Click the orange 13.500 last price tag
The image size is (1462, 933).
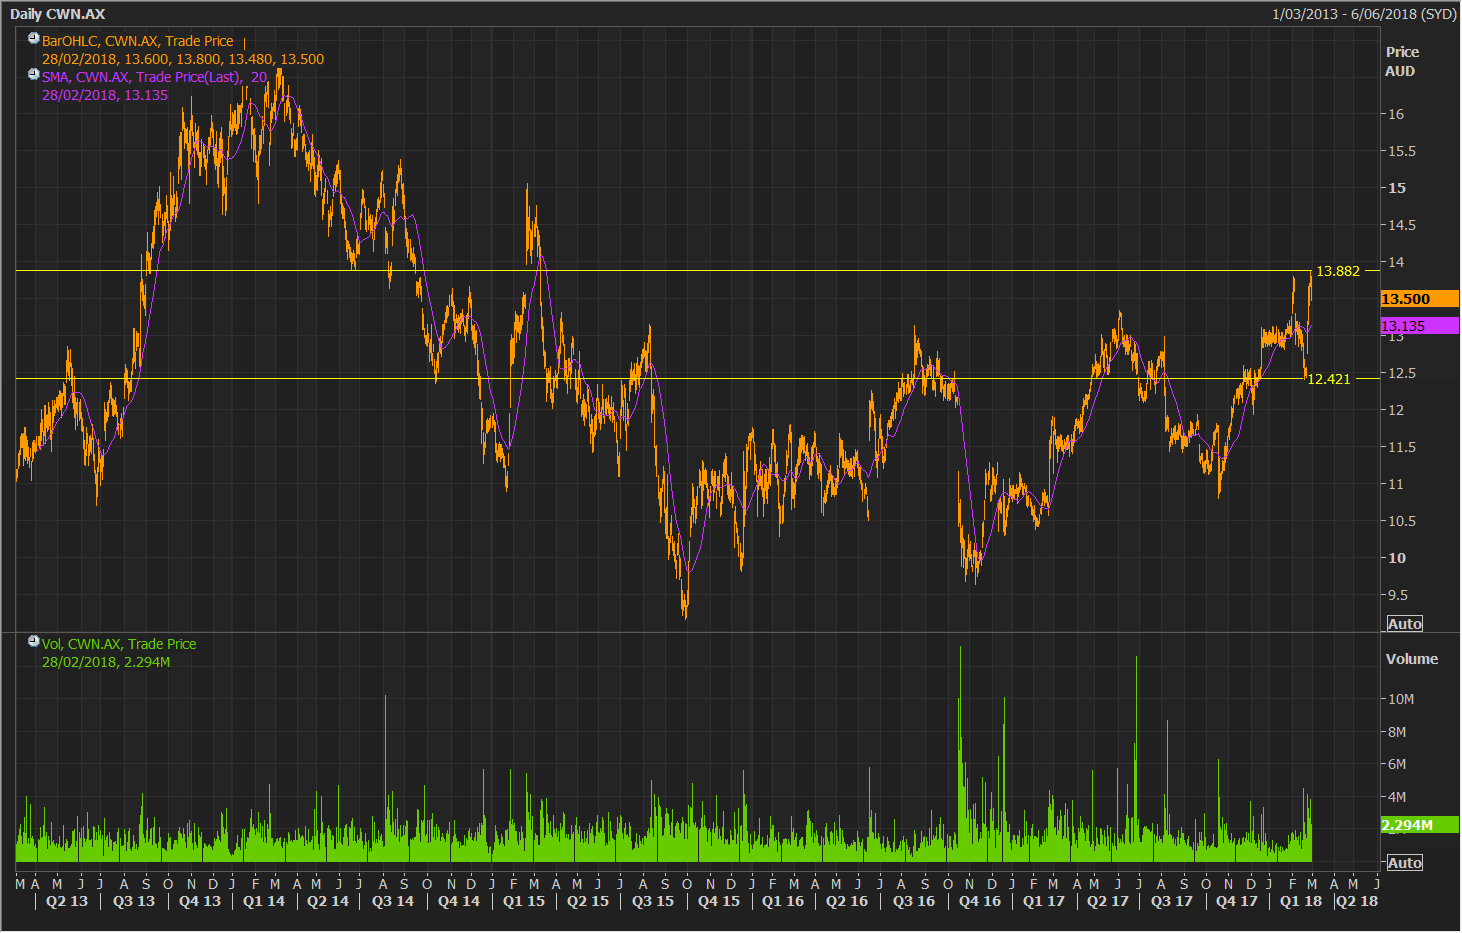pyautogui.click(x=1419, y=299)
